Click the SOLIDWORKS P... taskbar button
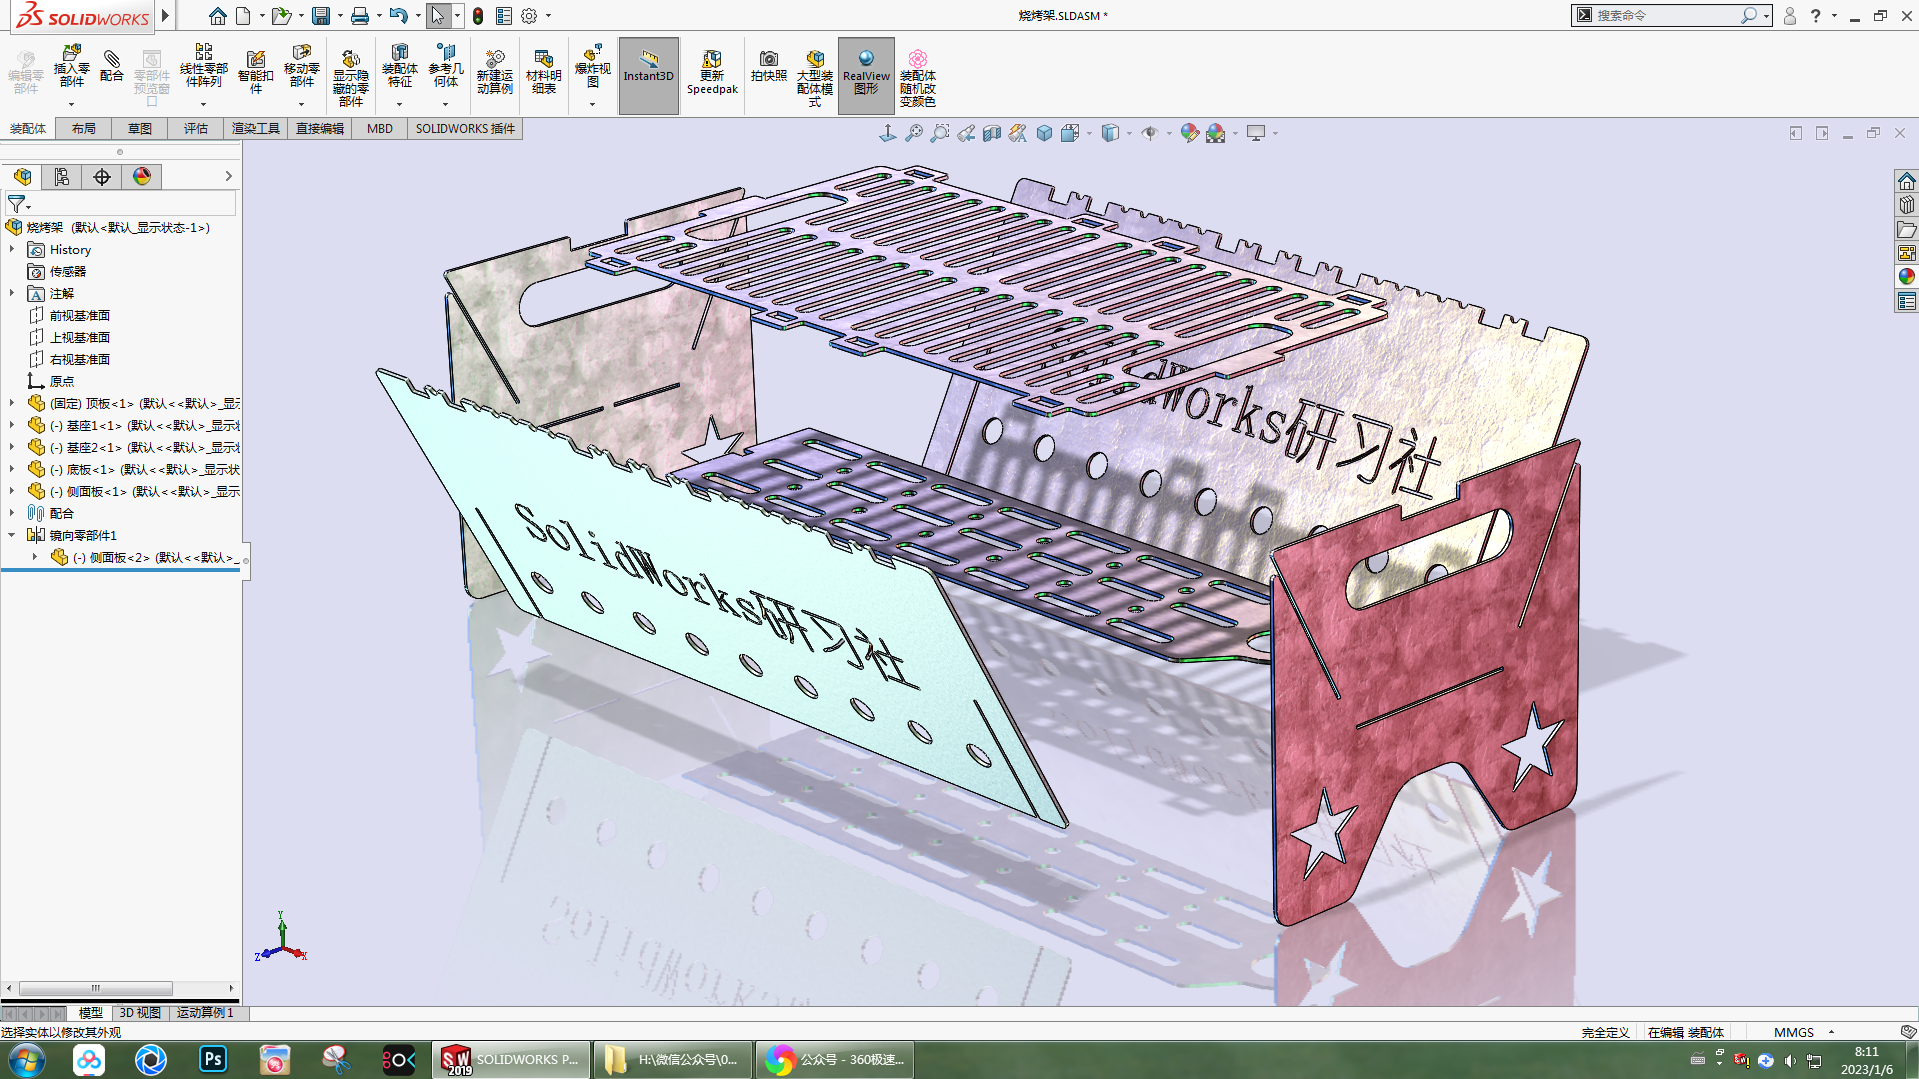The height and width of the screenshot is (1079, 1919). coord(510,1060)
